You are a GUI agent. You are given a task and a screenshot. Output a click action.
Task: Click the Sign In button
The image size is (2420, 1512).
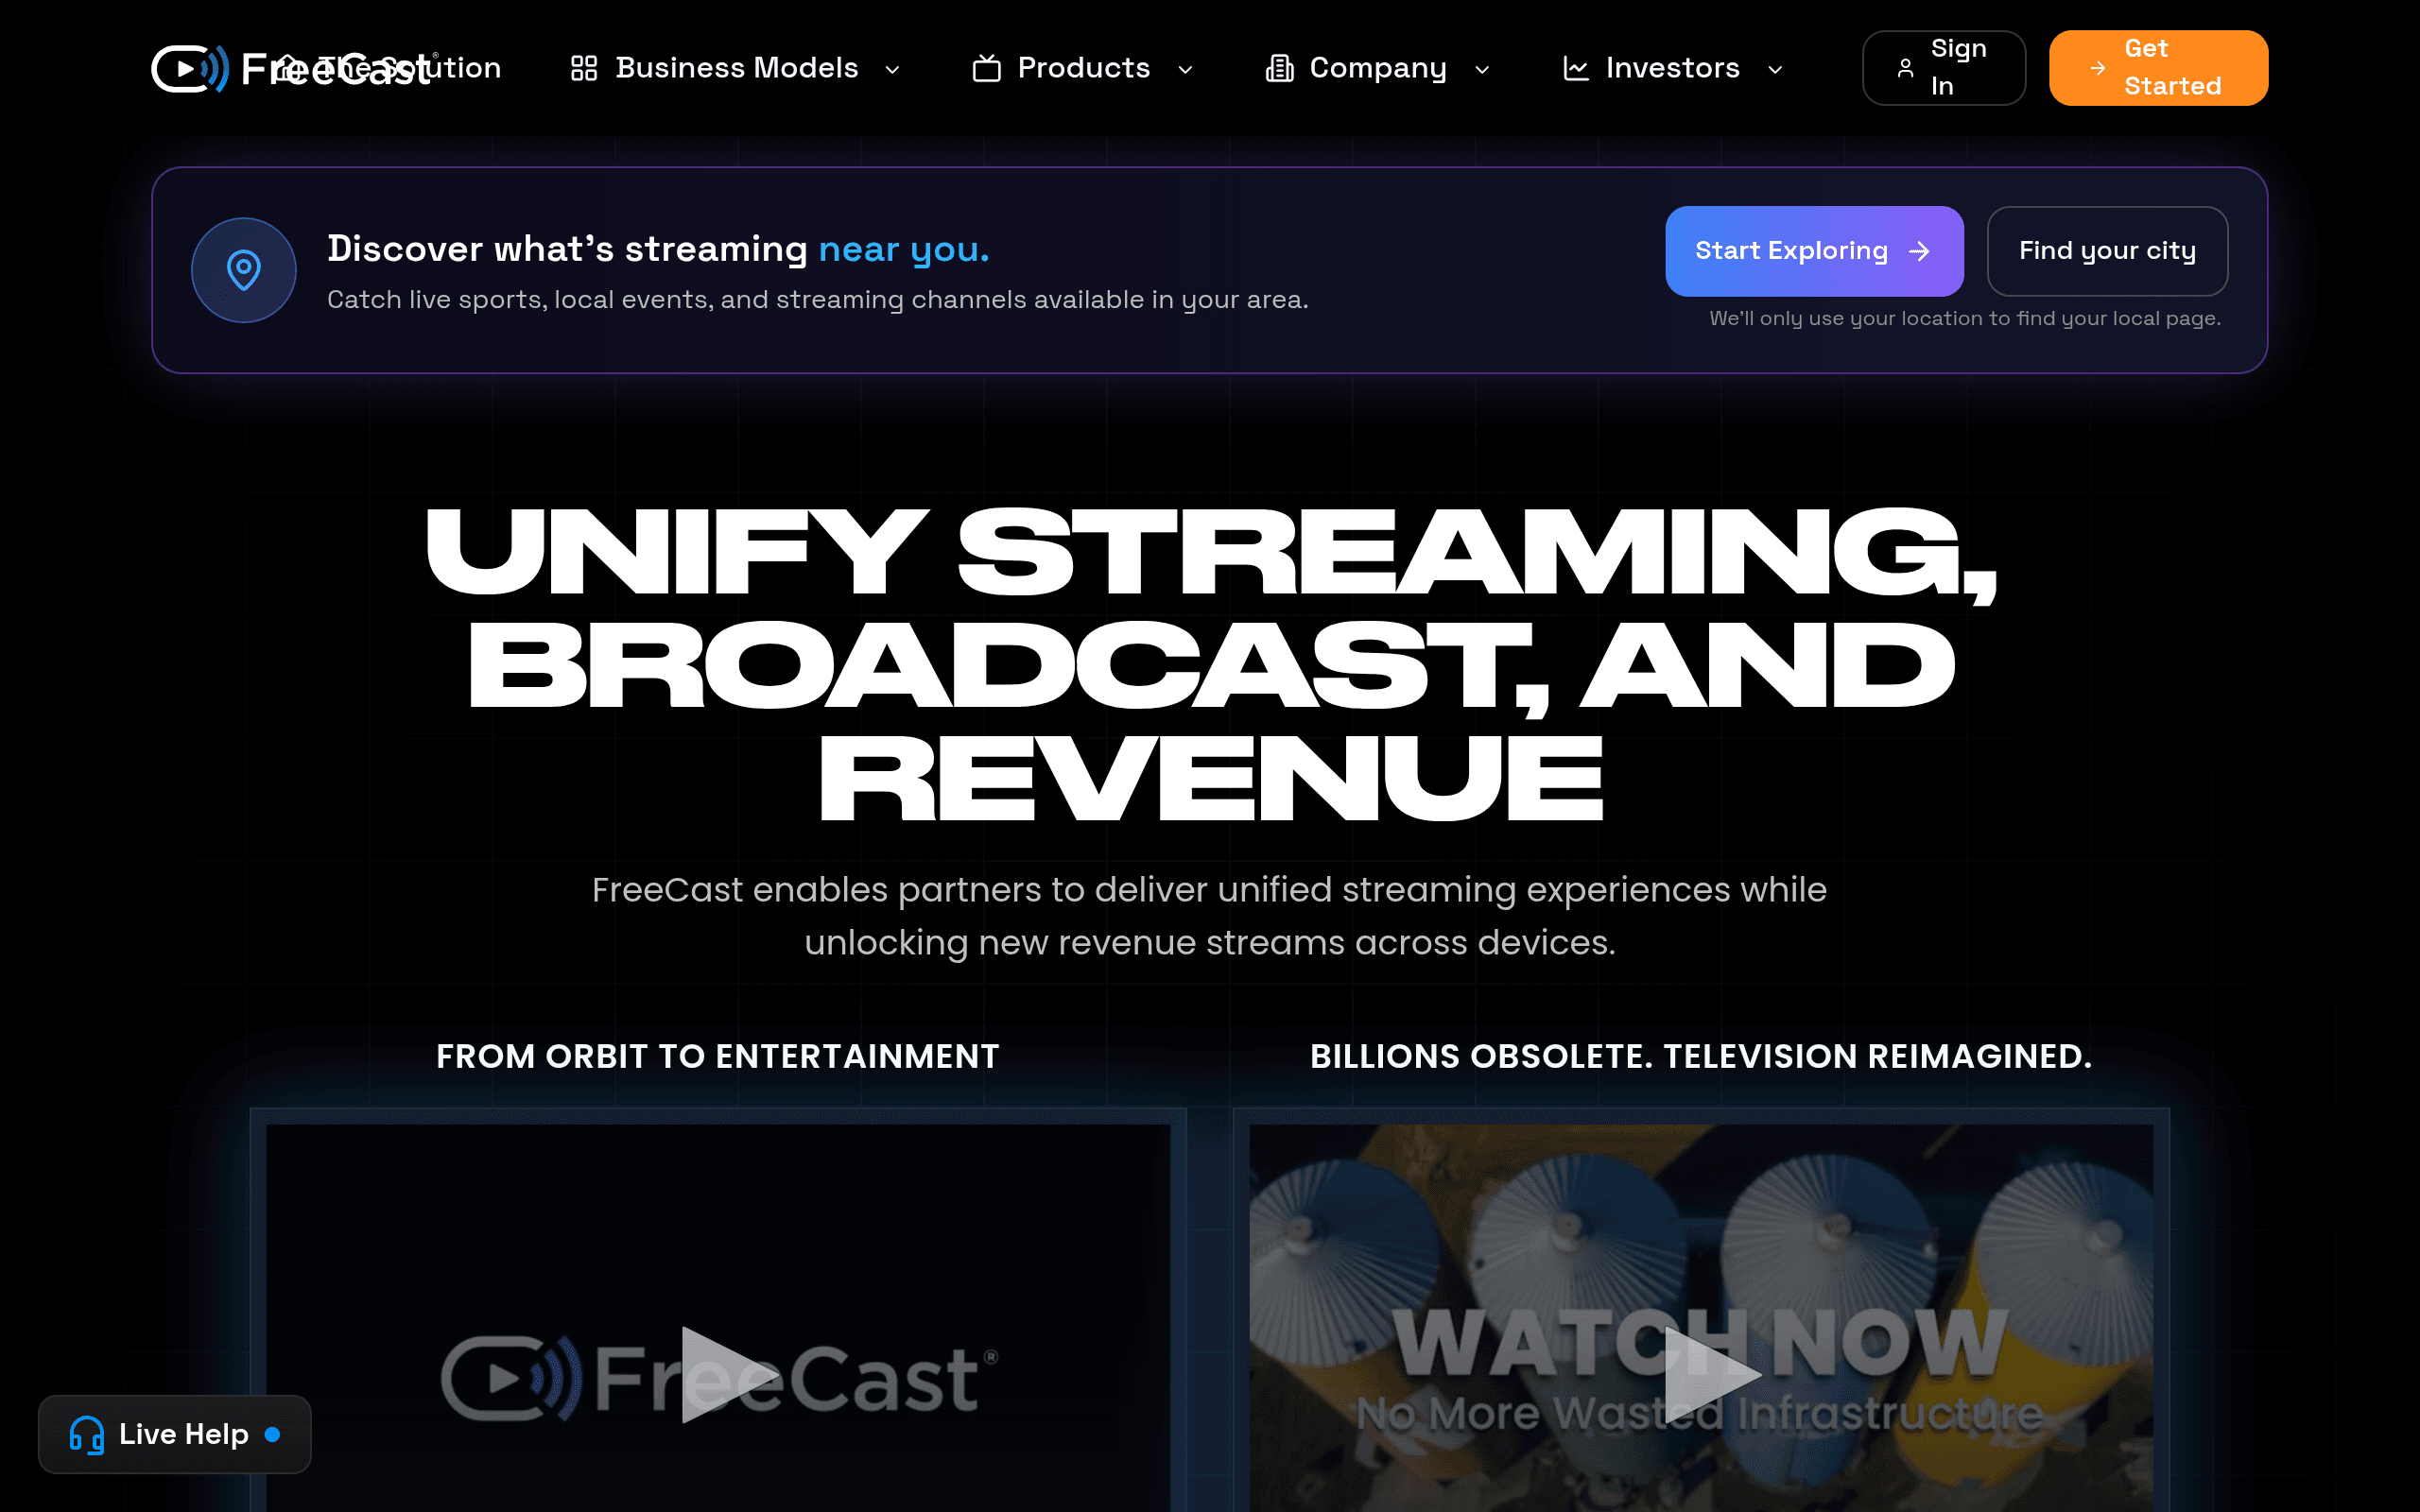[1944, 68]
